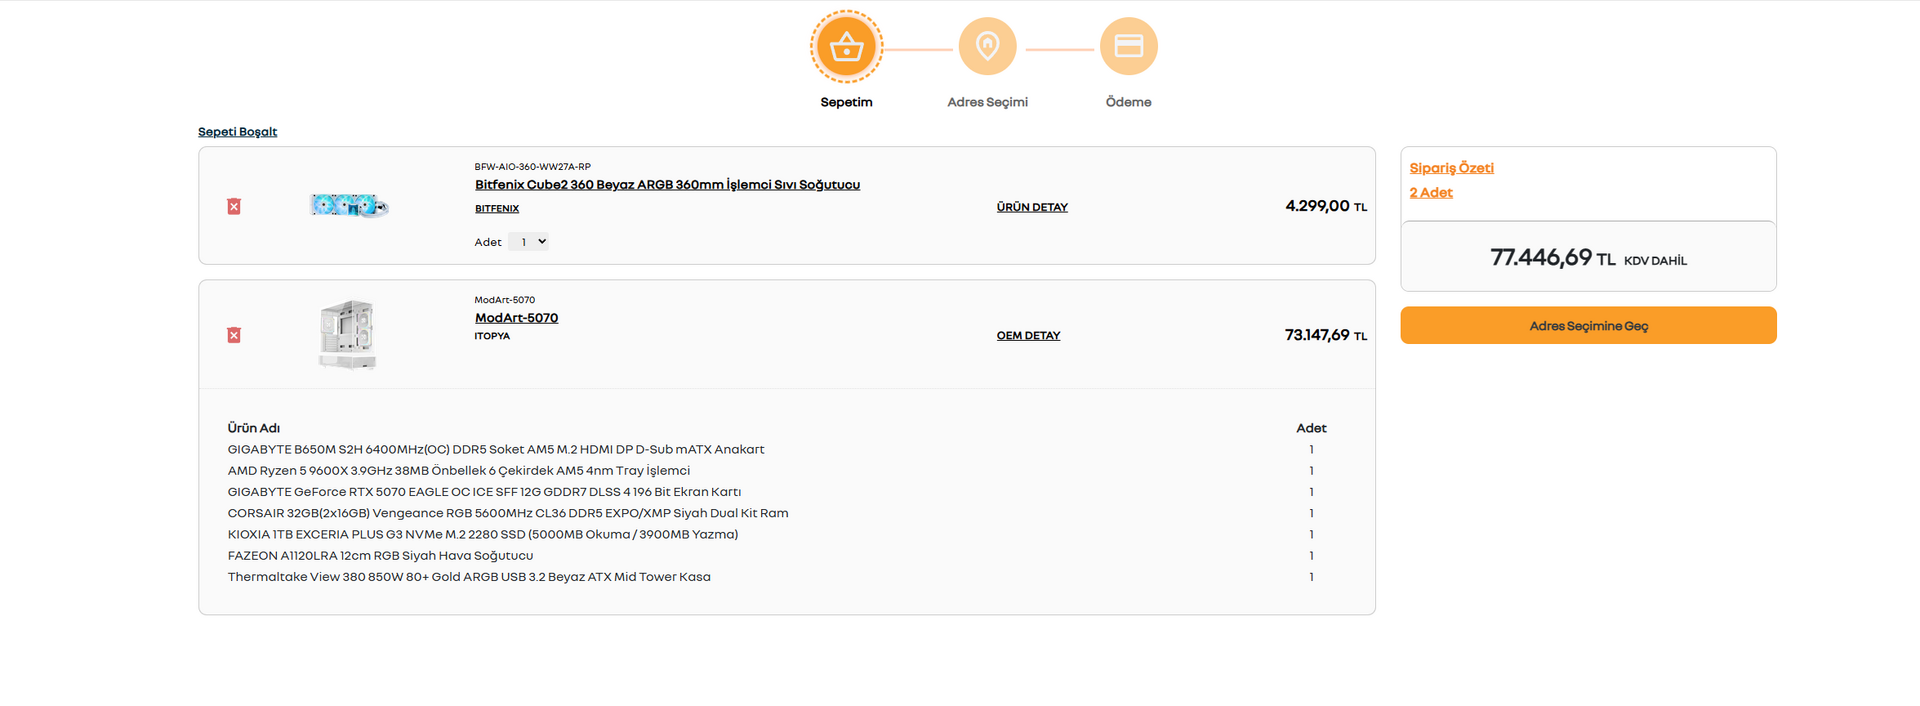View OEM DETAY for ModArt-5070
Viewport: 1920px width, 706px height.
(1028, 336)
